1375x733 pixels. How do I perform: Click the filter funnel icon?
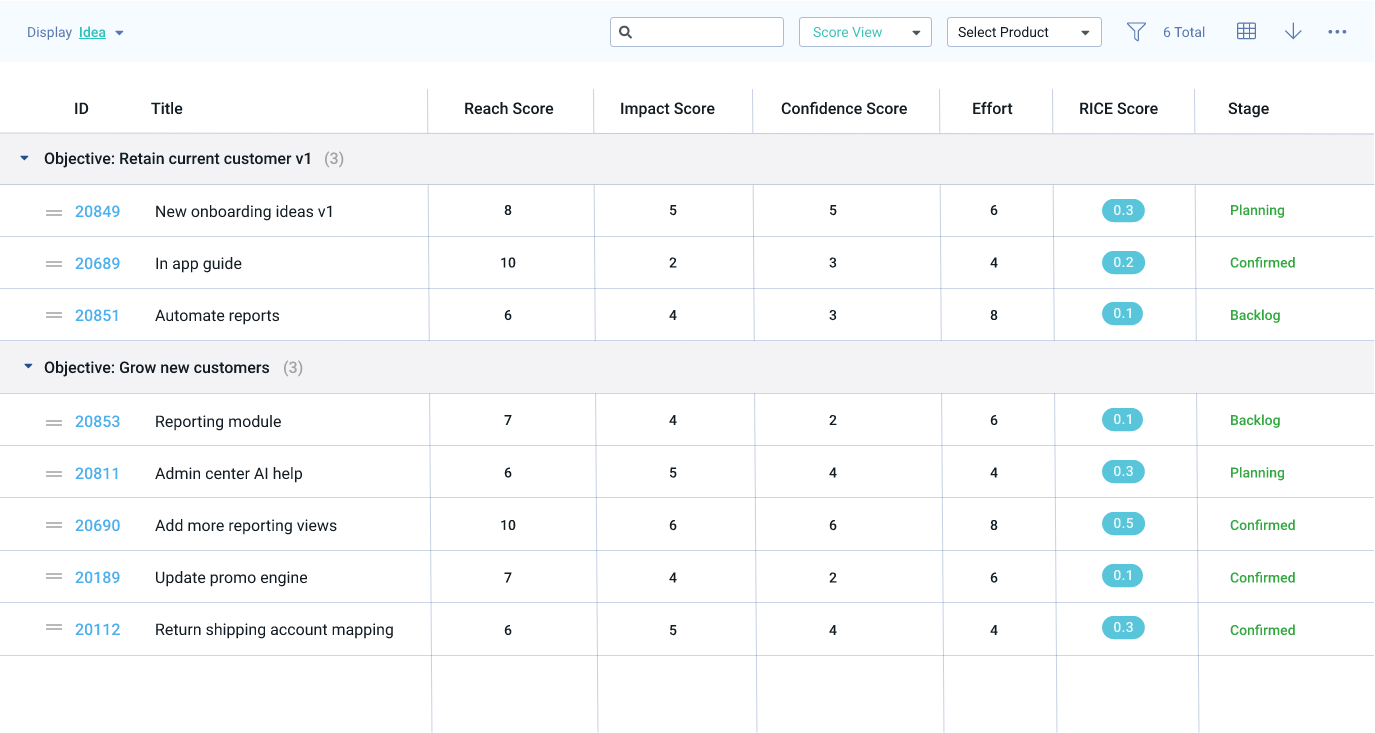click(x=1136, y=32)
